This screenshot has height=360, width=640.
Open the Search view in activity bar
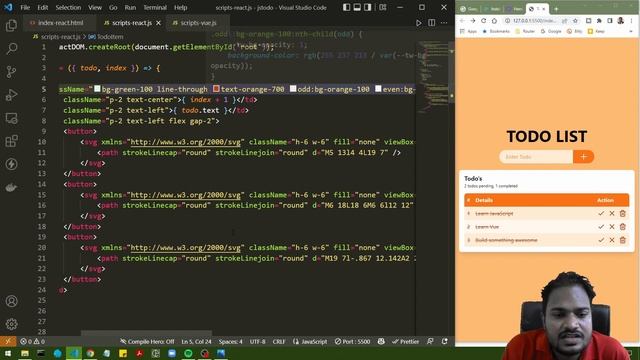pos(11,49)
